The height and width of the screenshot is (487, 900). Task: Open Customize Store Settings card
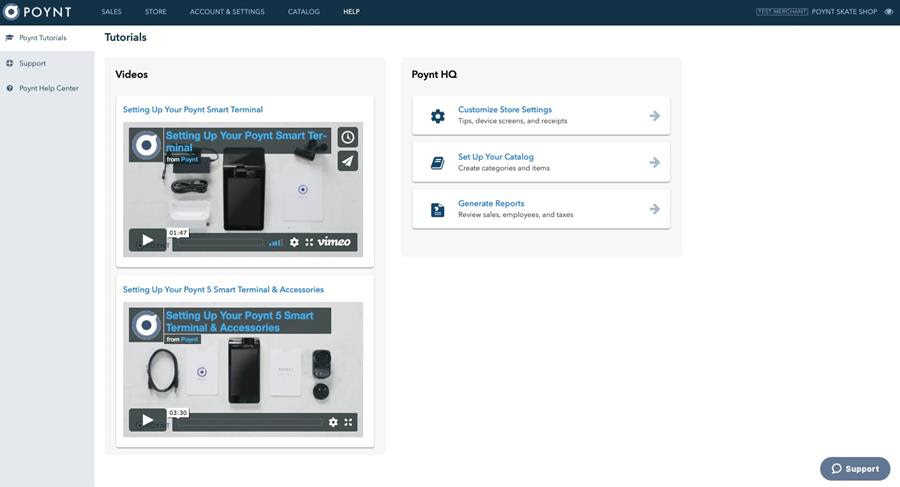coord(541,115)
